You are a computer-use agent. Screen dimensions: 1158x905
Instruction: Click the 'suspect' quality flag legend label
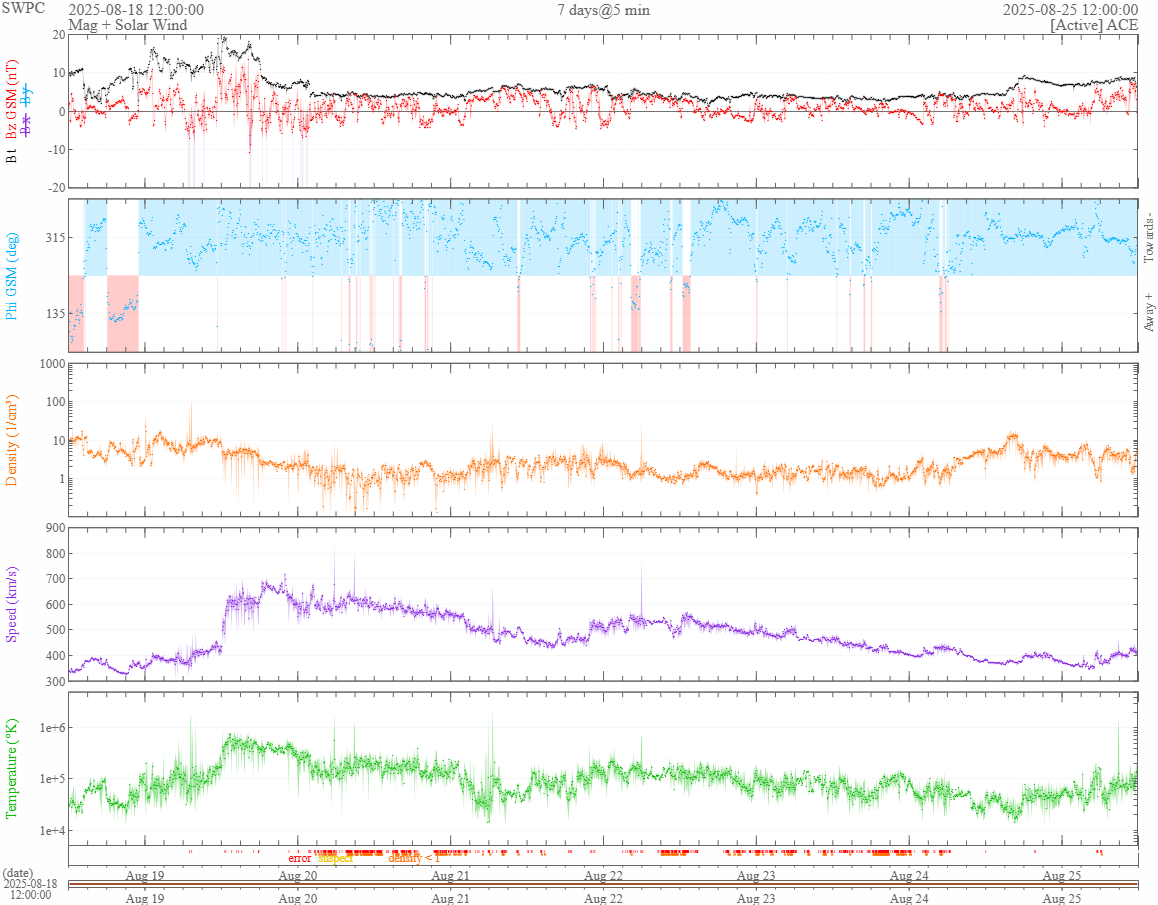click(335, 858)
